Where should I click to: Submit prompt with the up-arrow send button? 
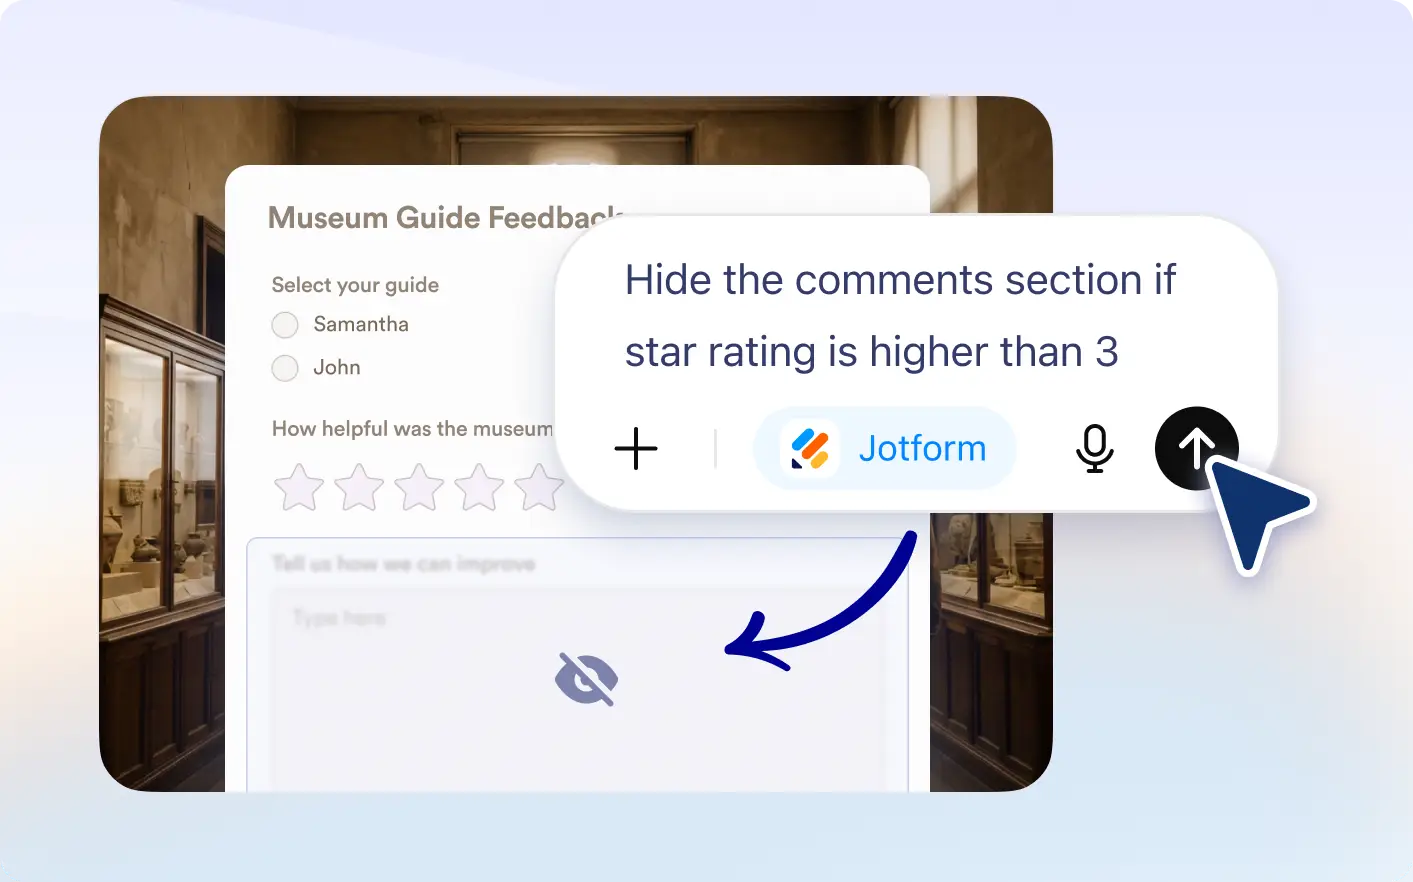[1196, 448]
